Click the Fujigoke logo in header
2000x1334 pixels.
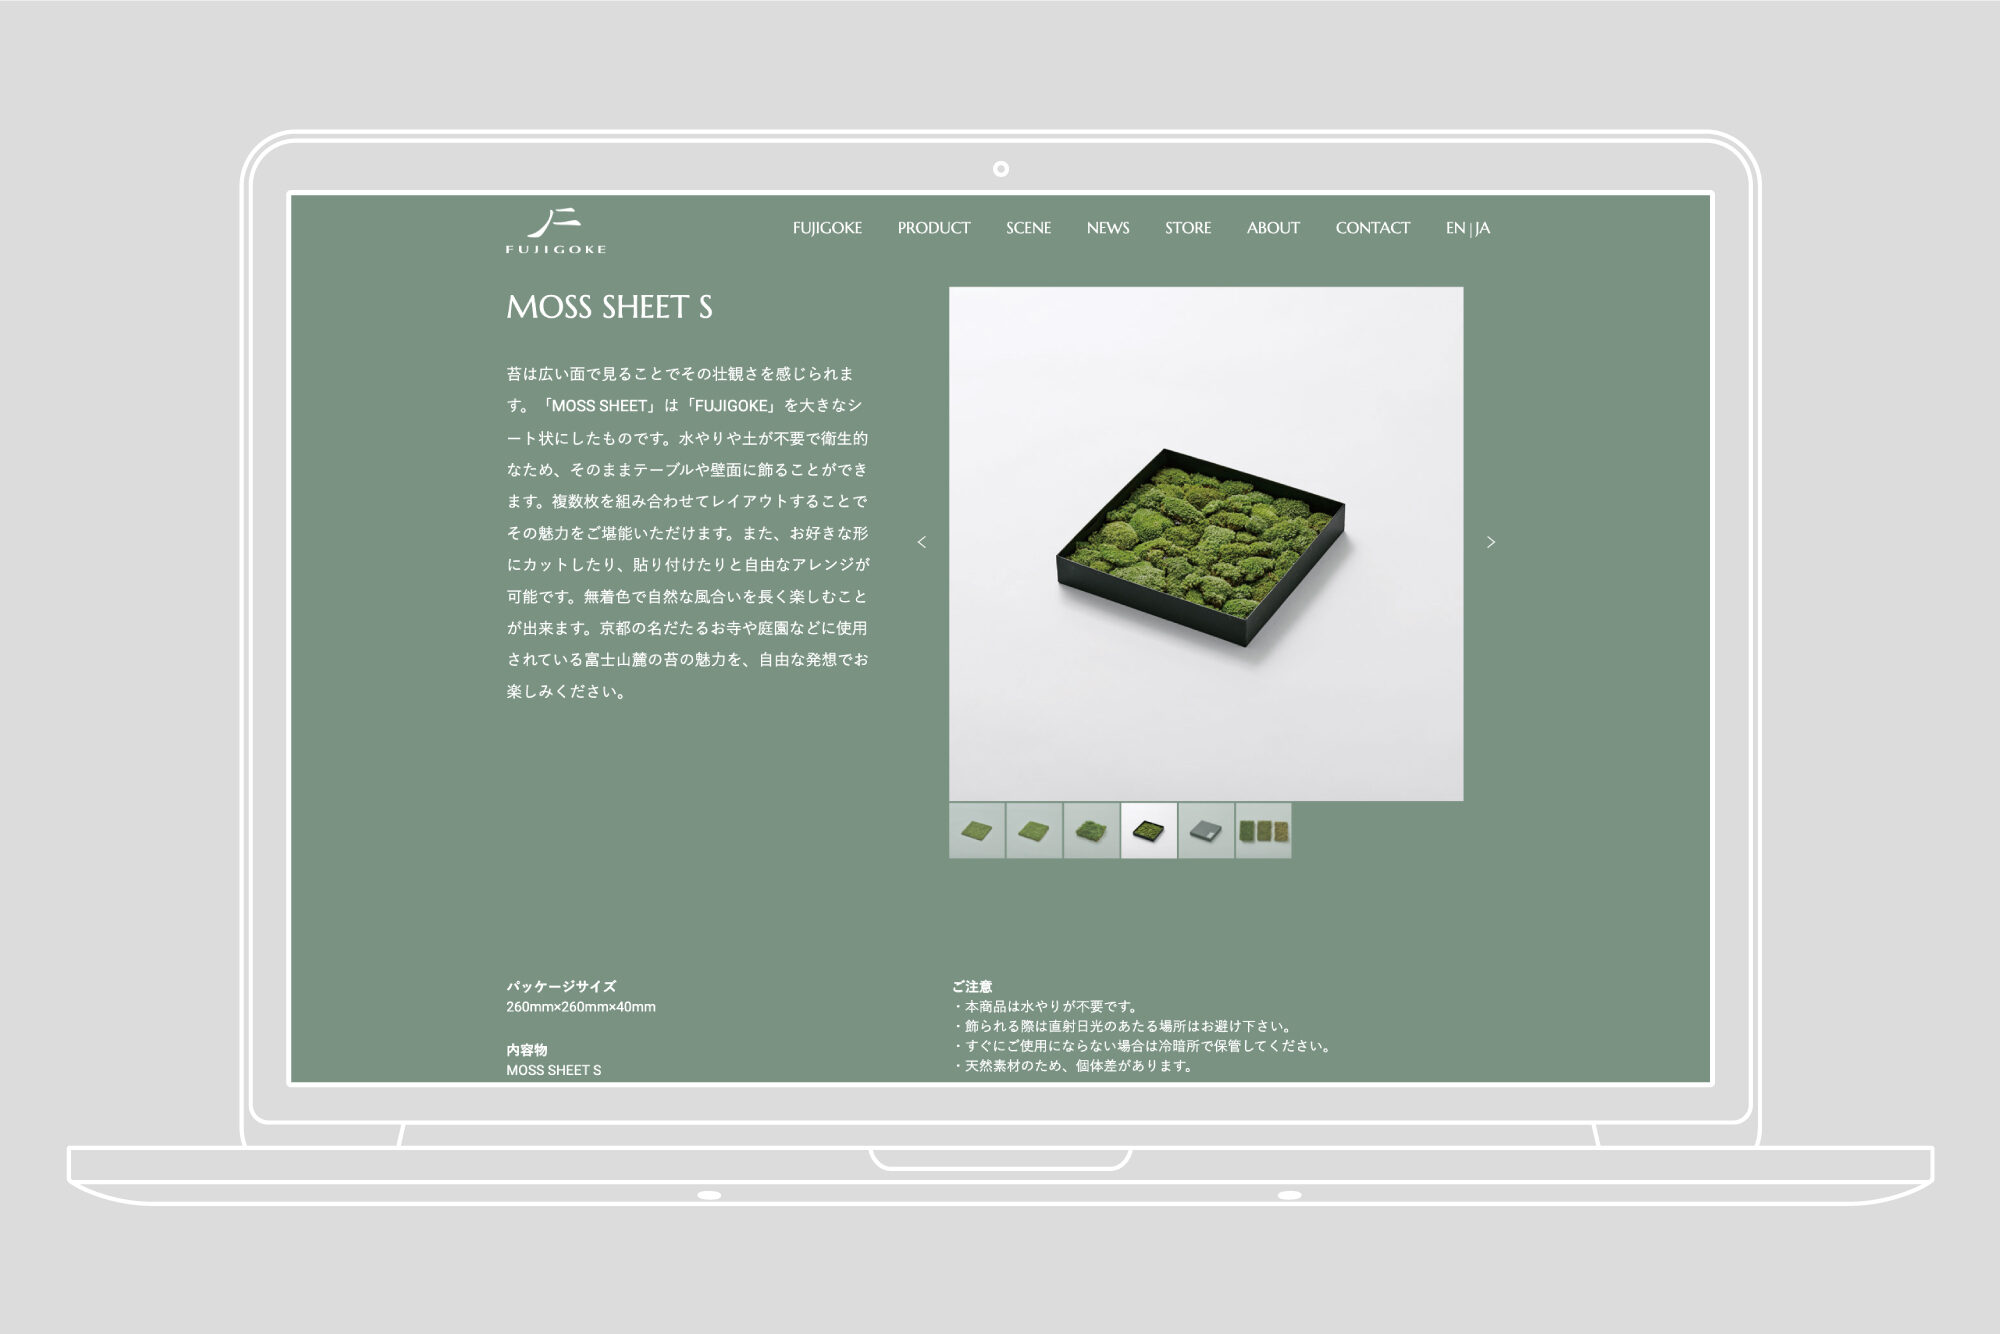click(555, 231)
